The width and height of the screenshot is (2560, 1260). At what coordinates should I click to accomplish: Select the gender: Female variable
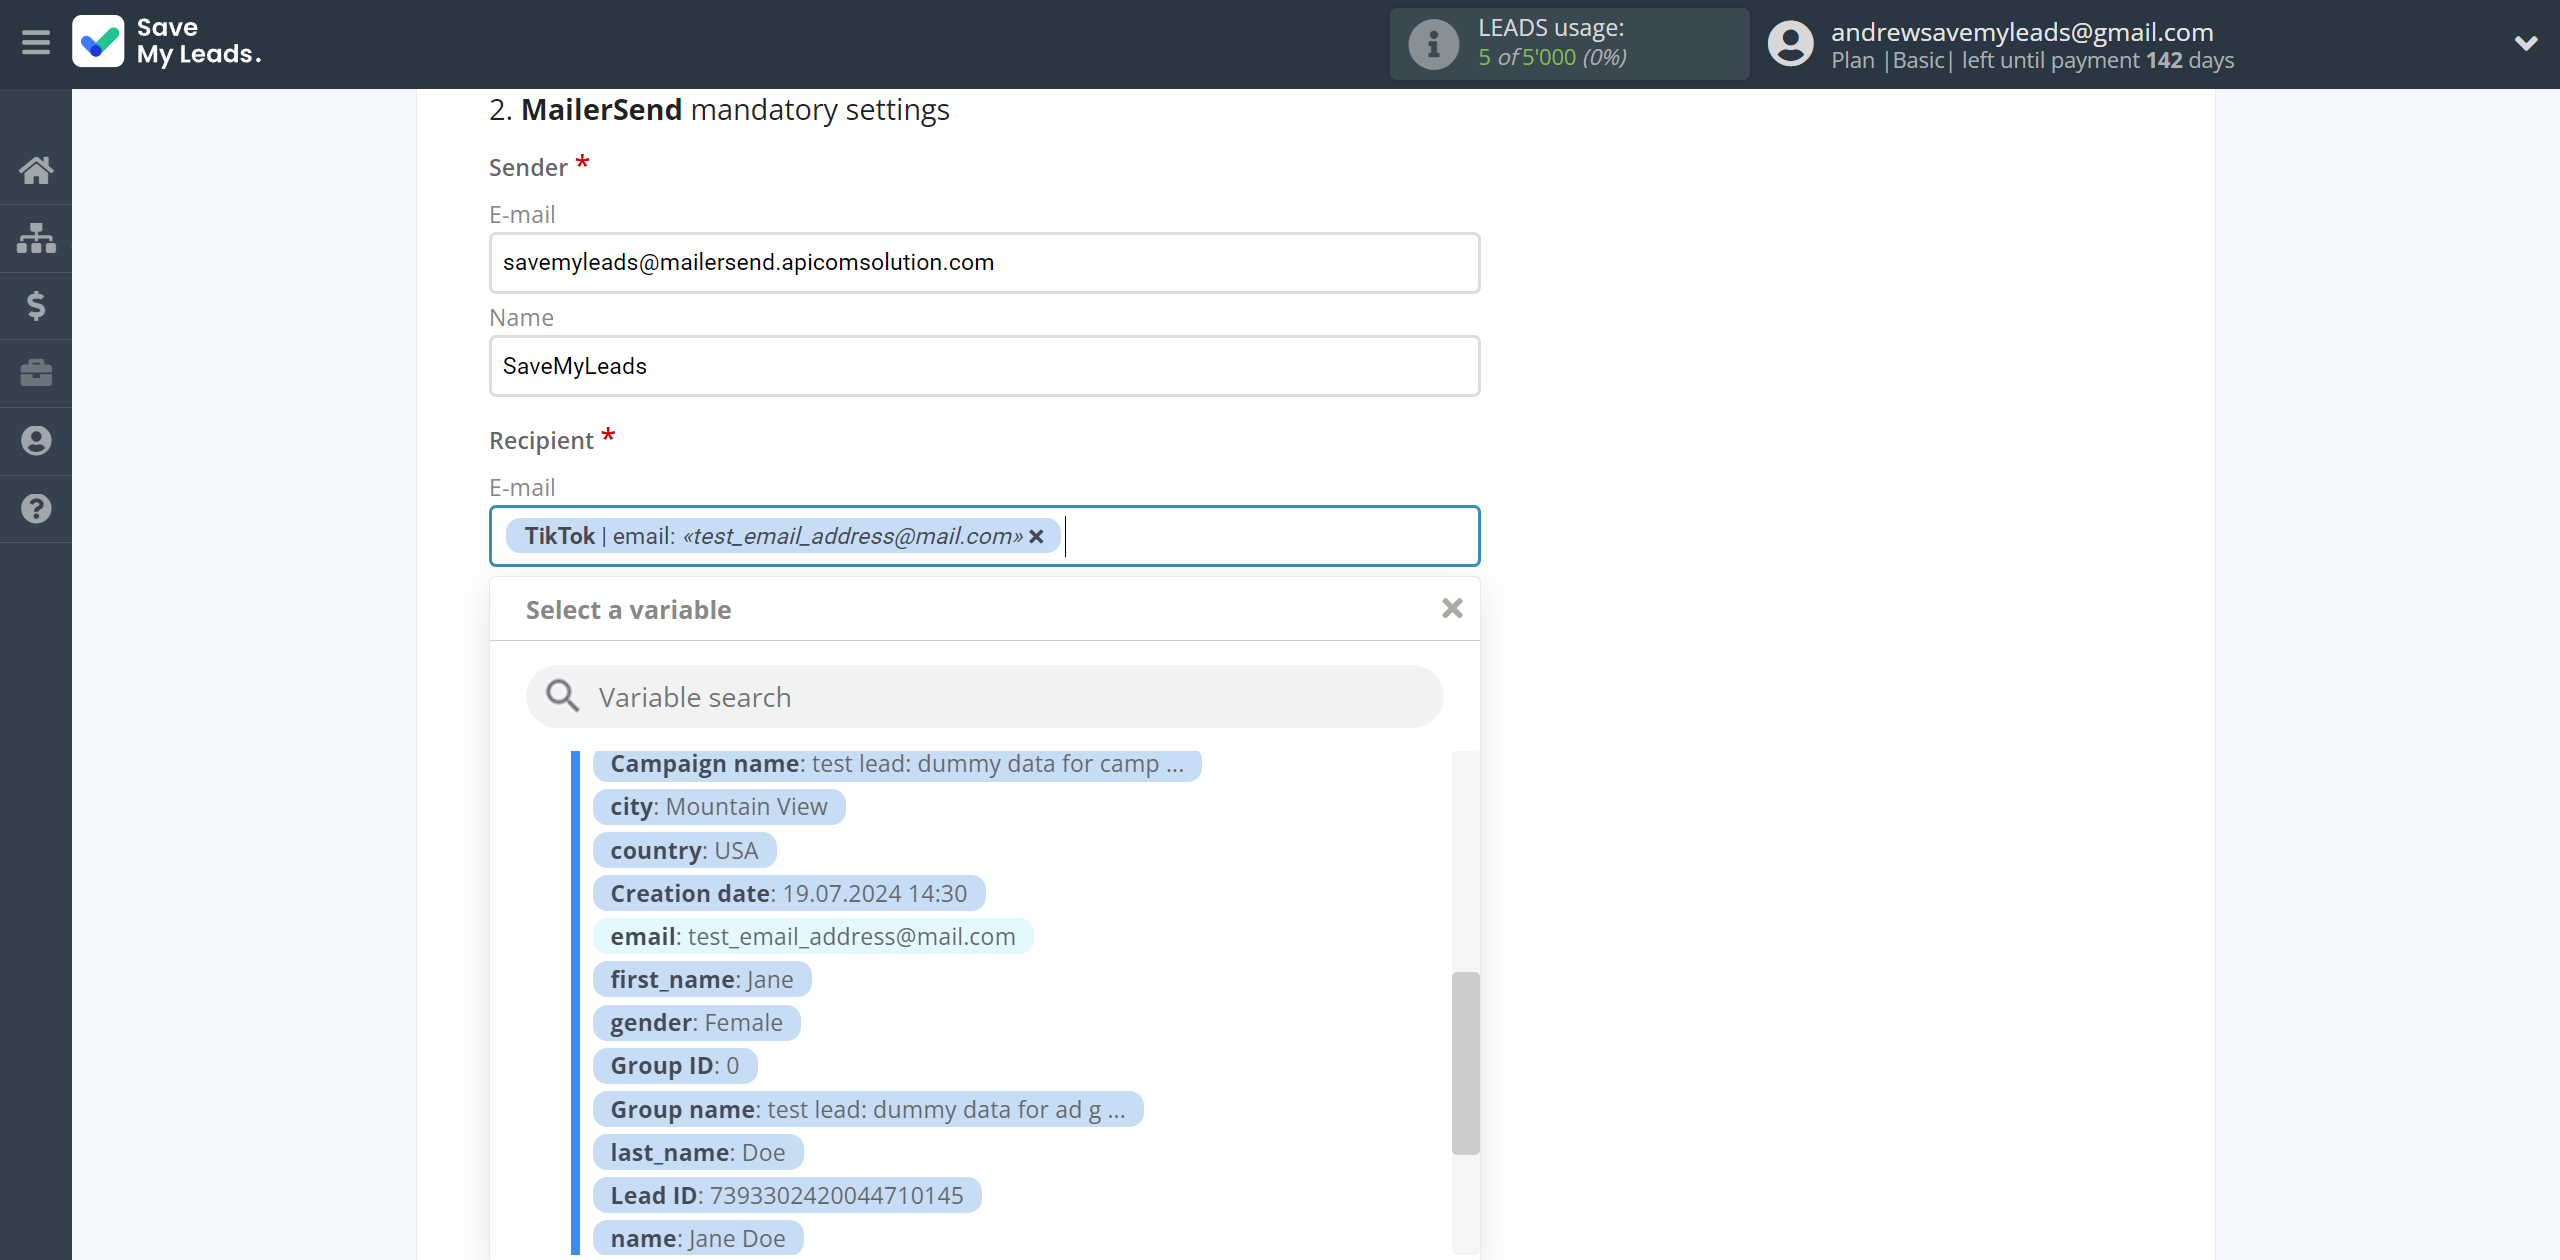(x=696, y=1023)
